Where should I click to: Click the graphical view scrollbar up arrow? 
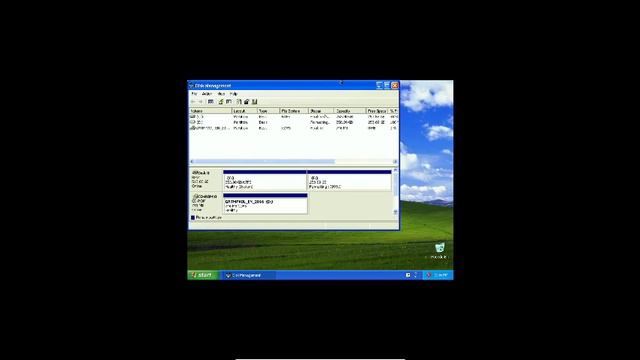(x=395, y=170)
